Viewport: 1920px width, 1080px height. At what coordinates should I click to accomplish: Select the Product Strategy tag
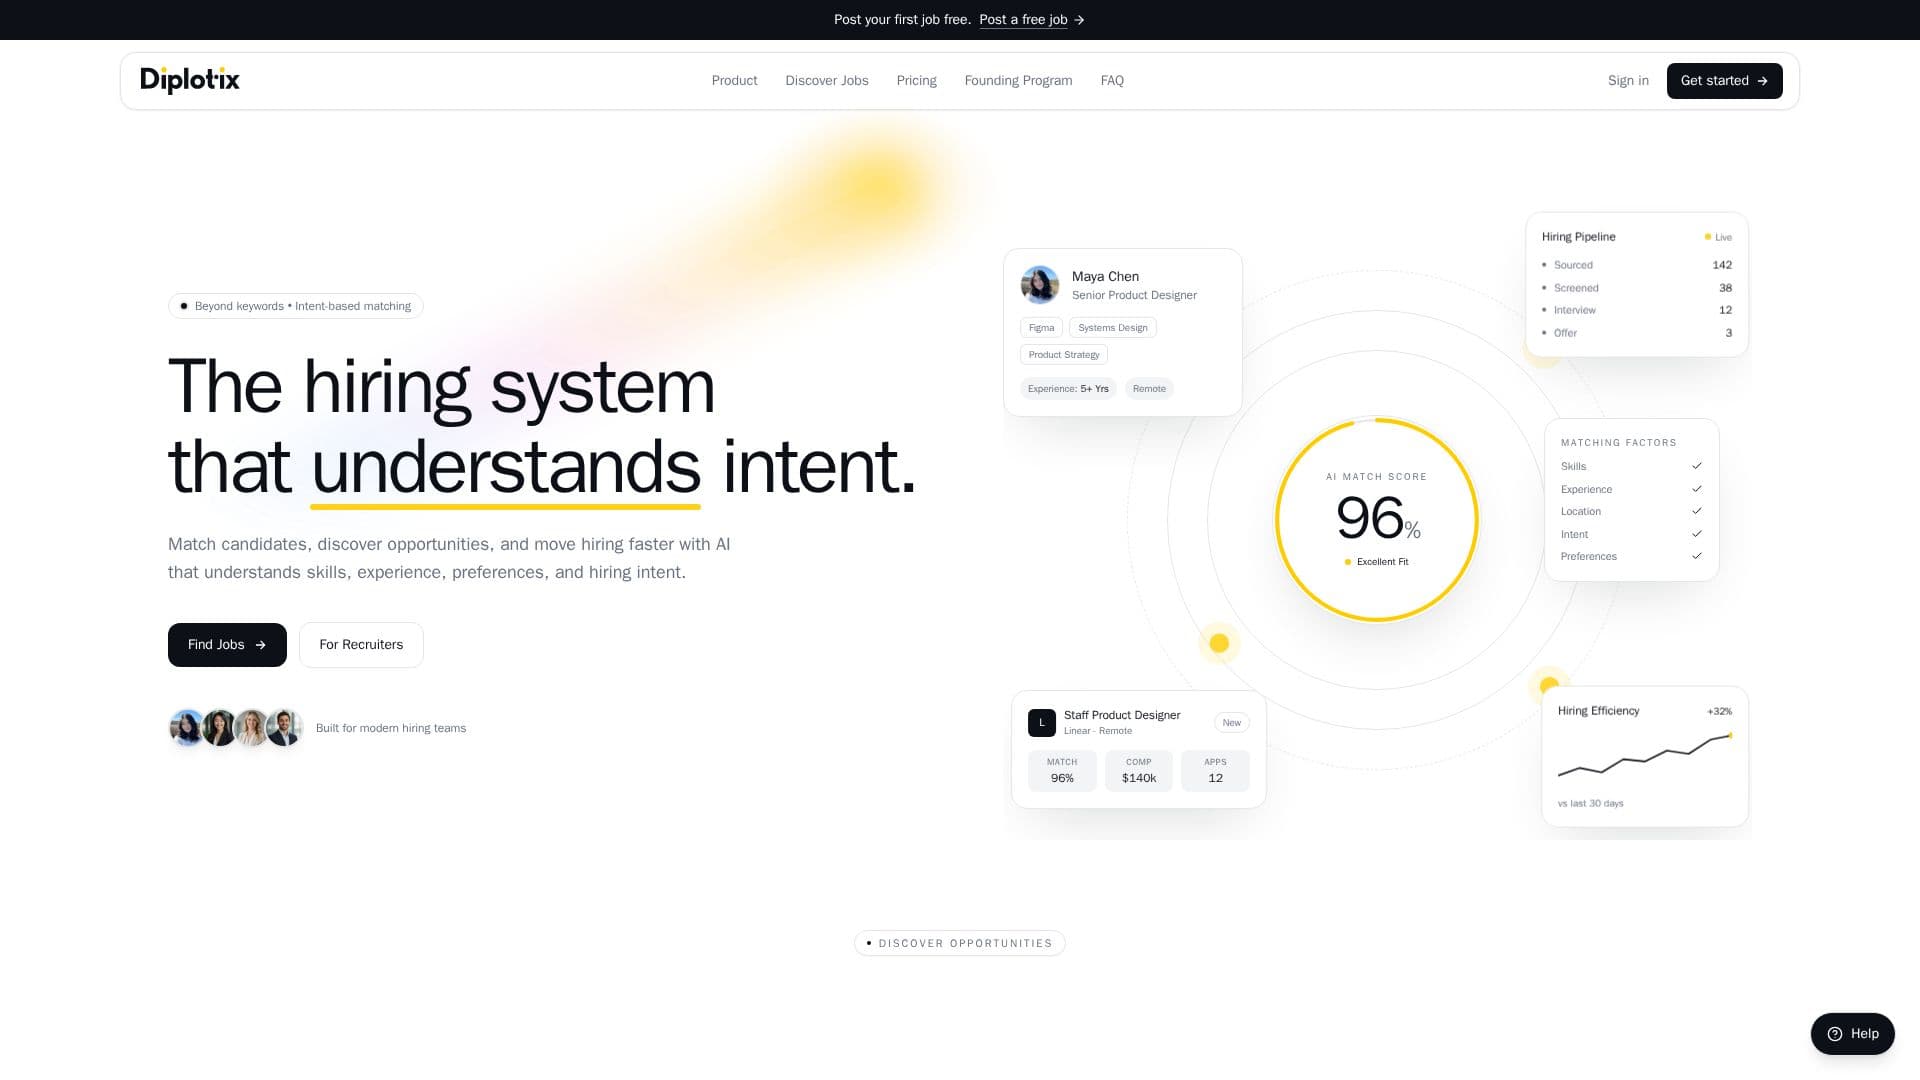[x=1064, y=355]
